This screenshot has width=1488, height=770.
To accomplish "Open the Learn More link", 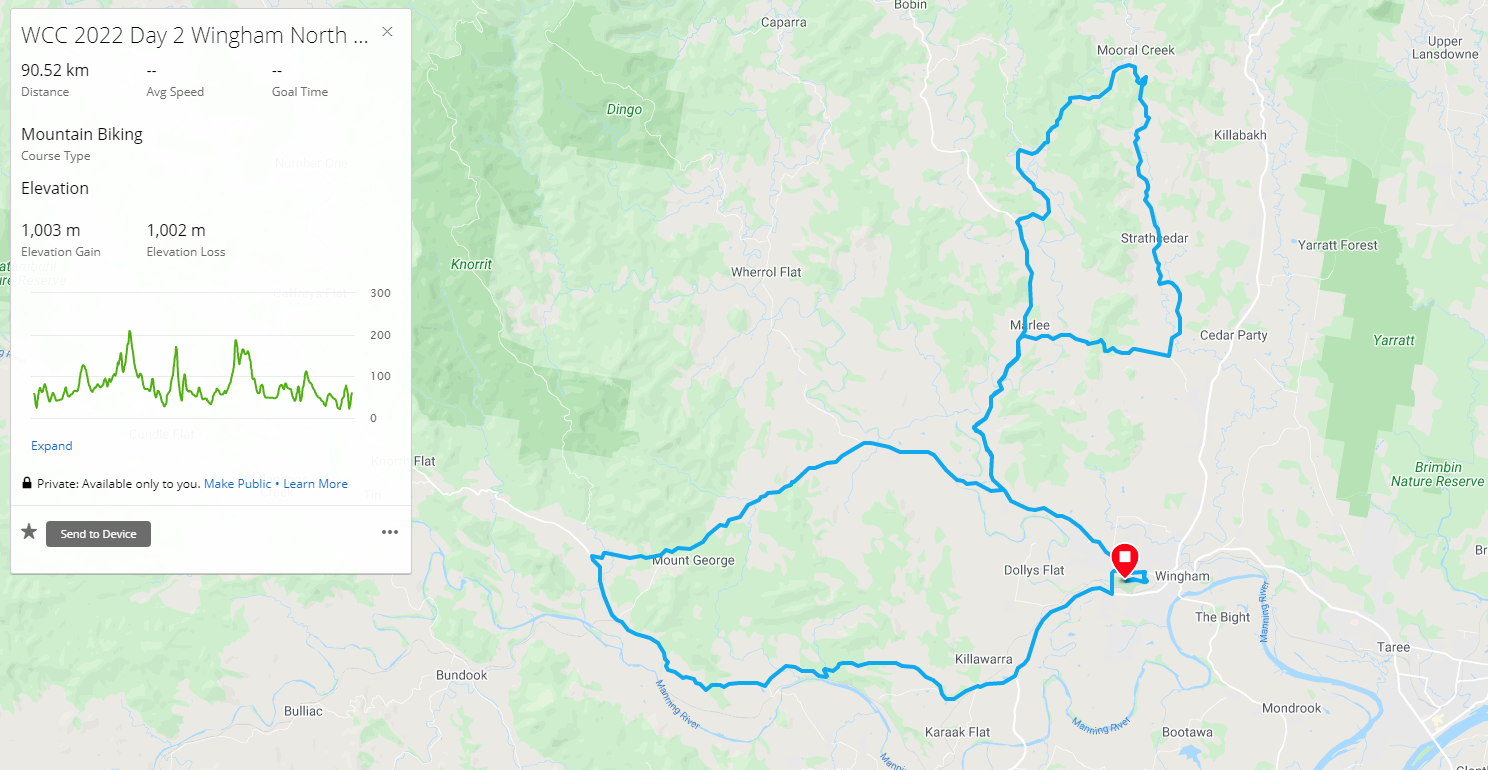I will [x=316, y=484].
